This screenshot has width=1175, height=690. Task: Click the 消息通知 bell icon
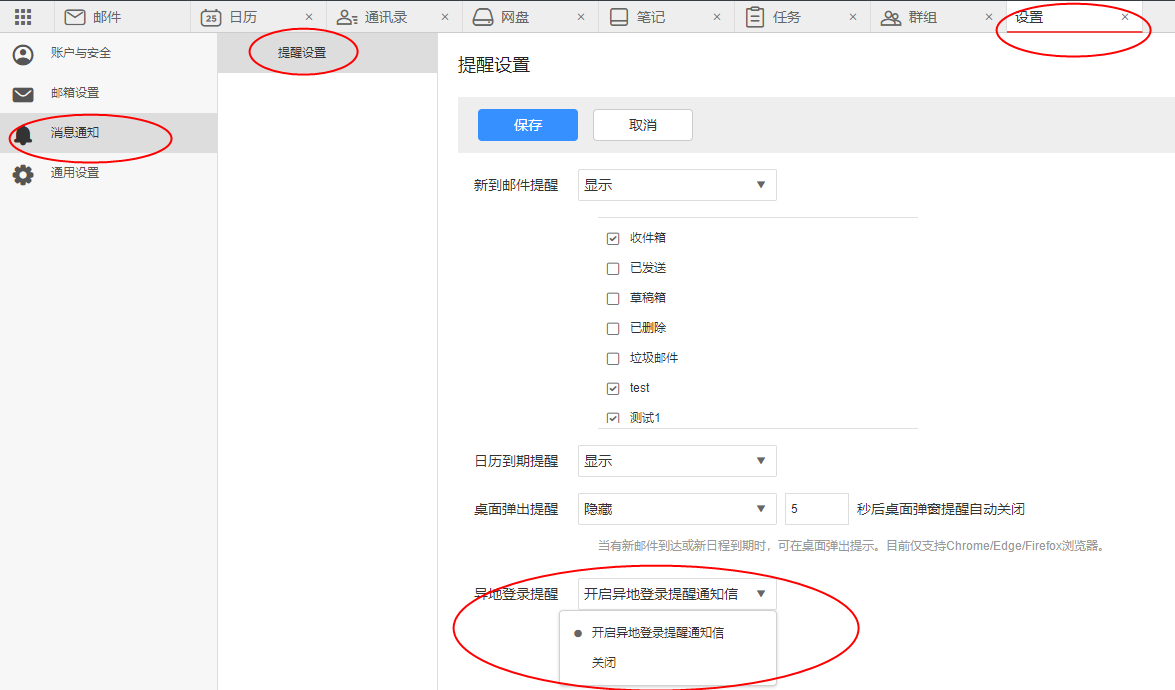[x=22, y=133]
